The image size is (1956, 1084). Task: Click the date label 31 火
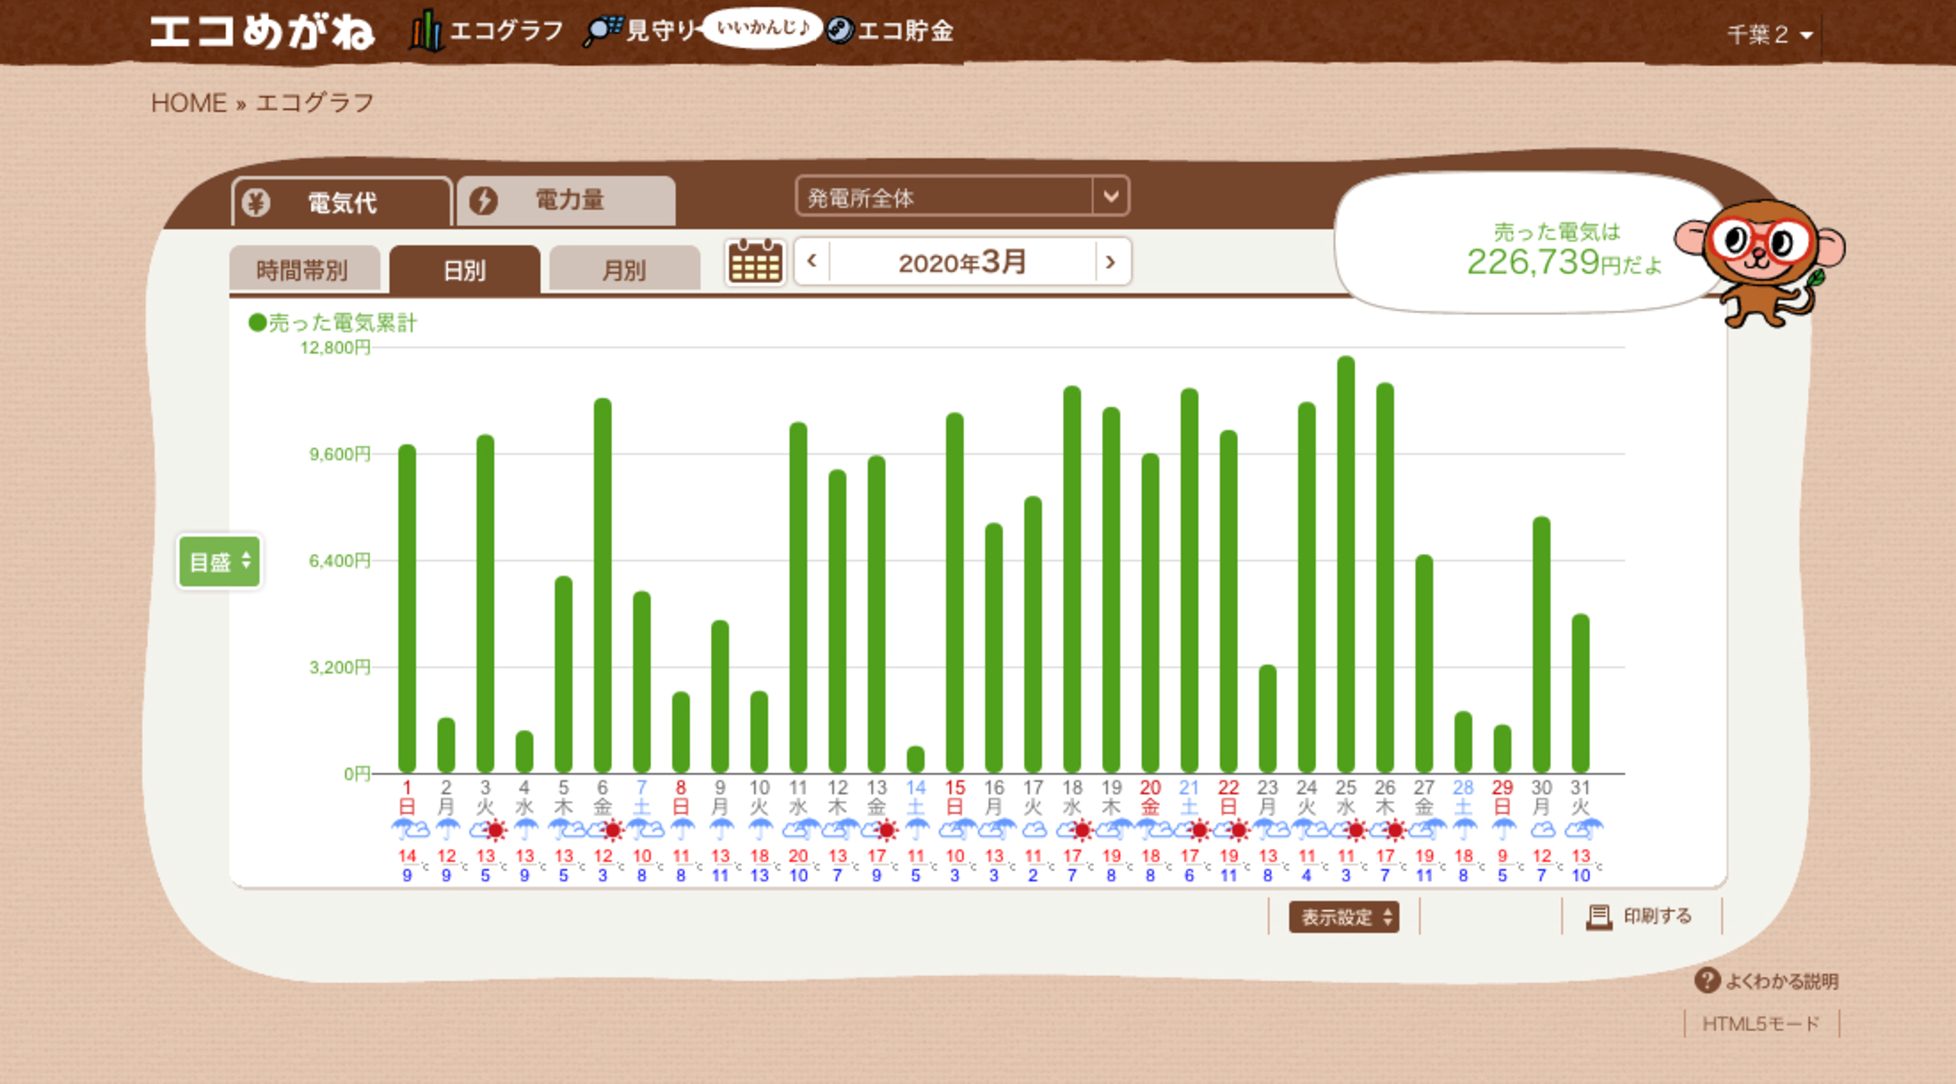click(x=1580, y=797)
